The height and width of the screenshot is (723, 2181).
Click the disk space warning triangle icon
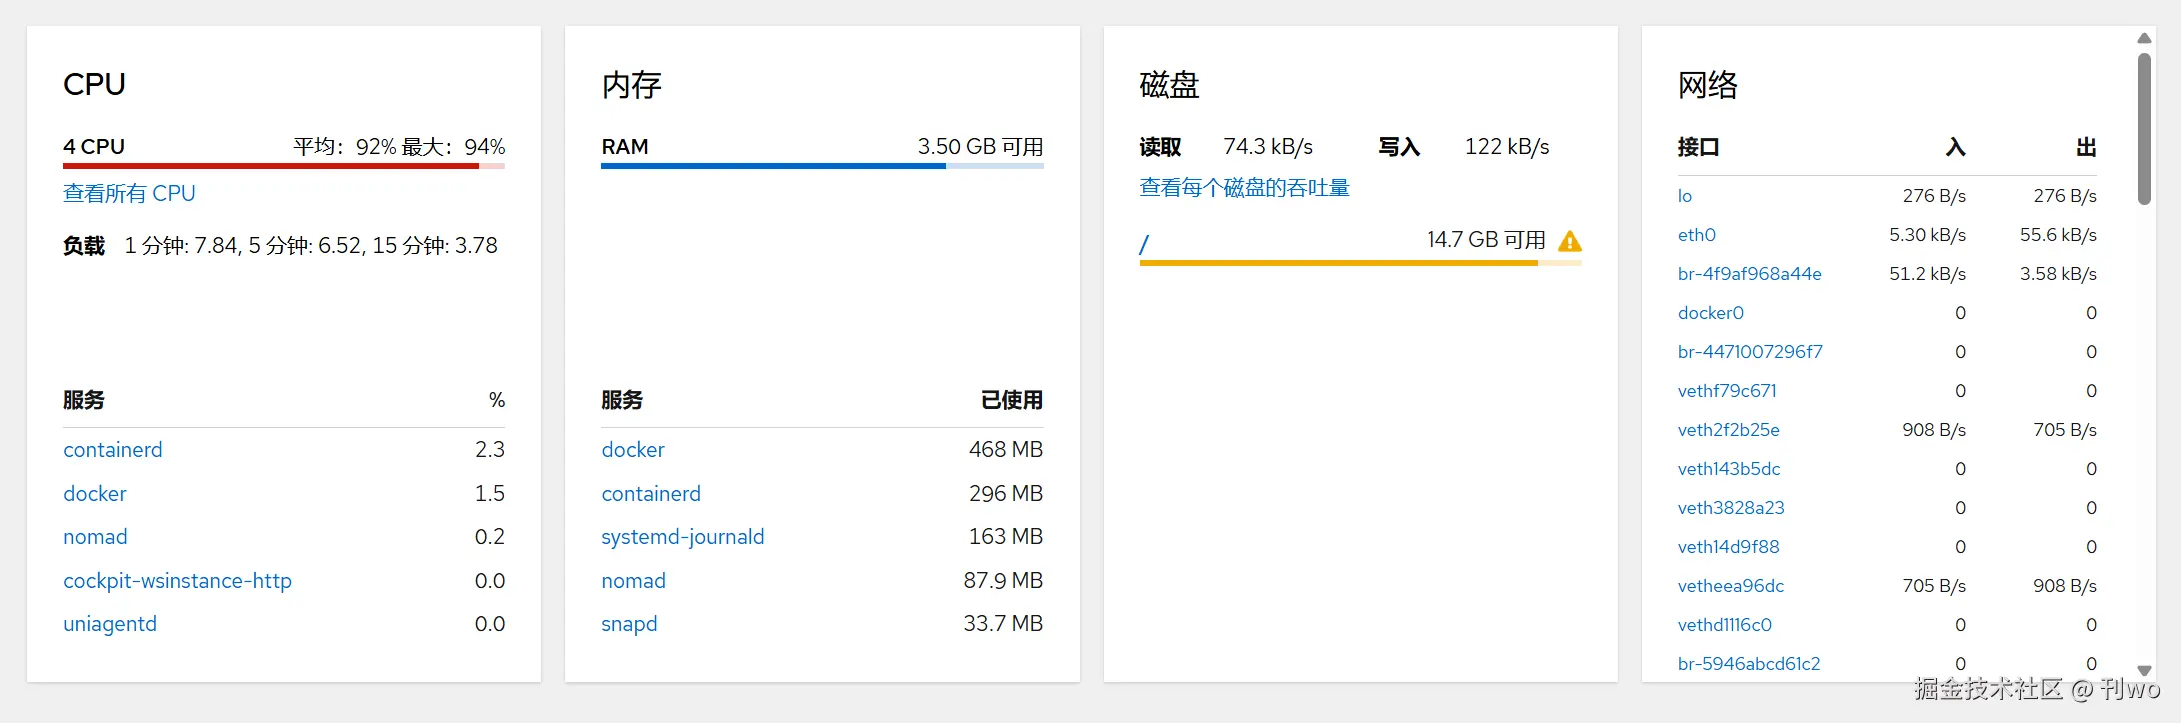[x=1570, y=241]
